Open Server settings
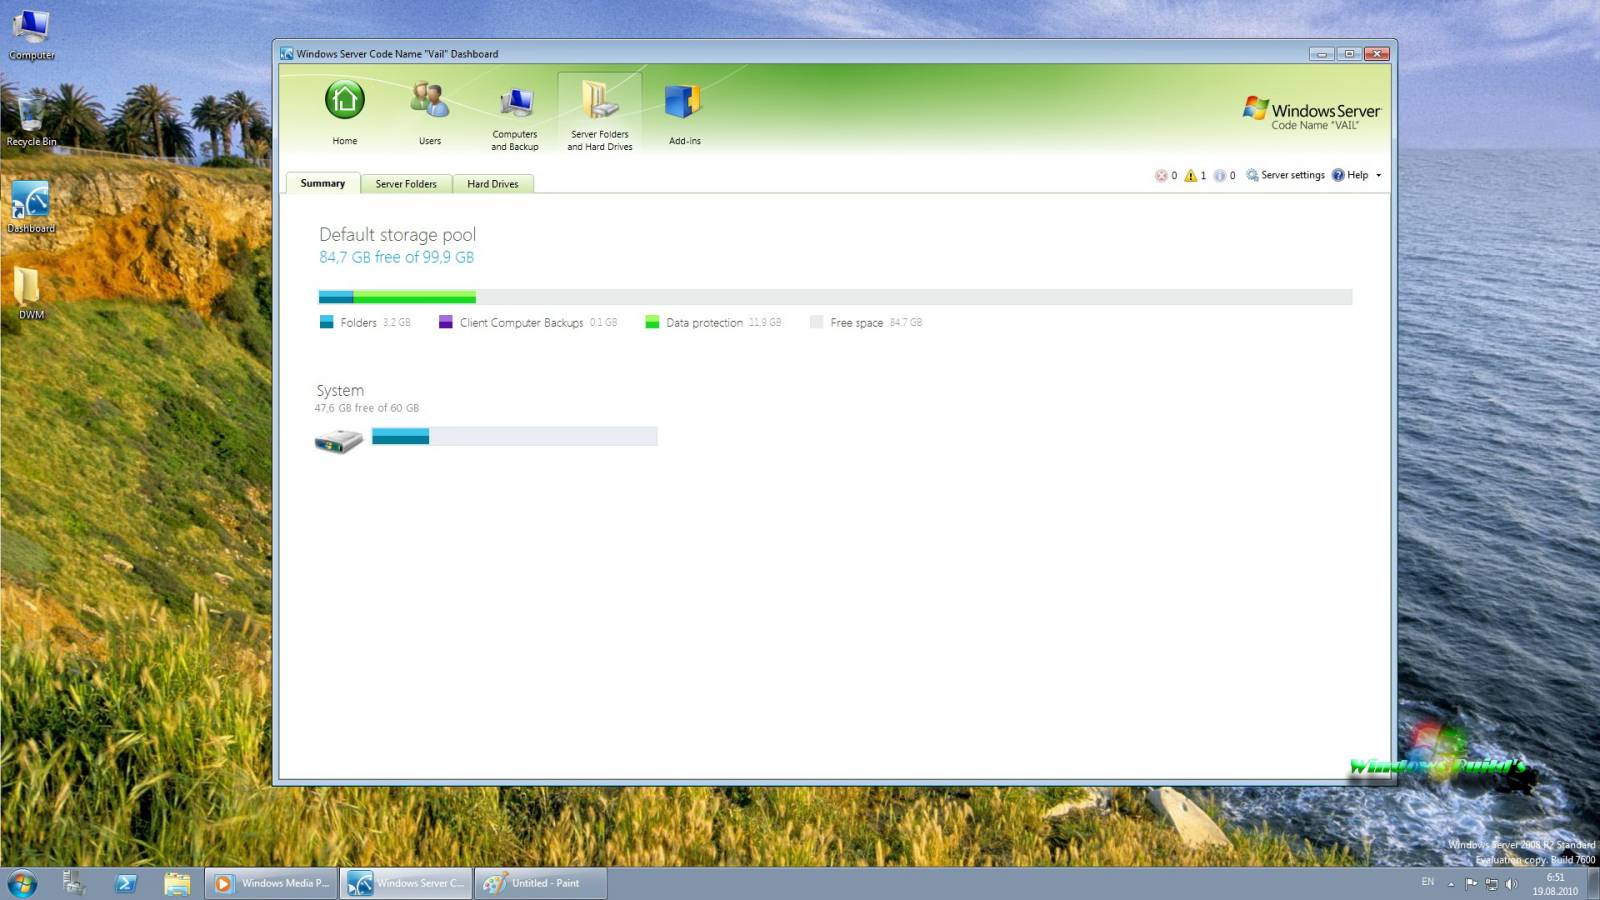The width and height of the screenshot is (1600, 900). pyautogui.click(x=1285, y=175)
